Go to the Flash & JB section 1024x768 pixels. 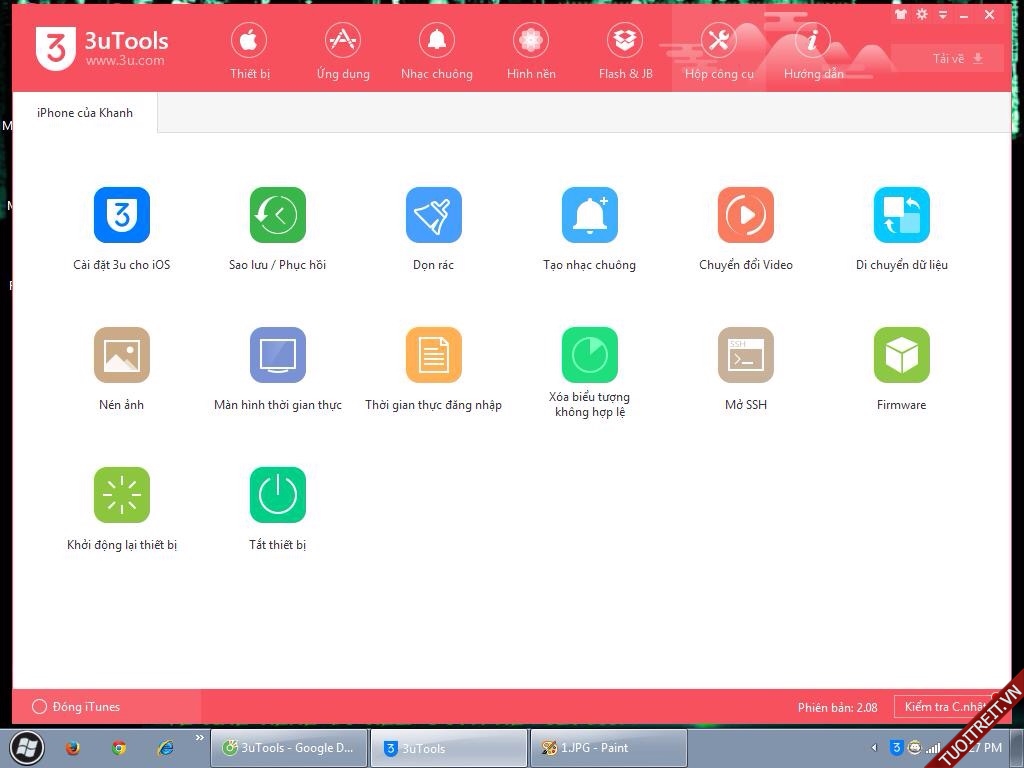point(625,52)
